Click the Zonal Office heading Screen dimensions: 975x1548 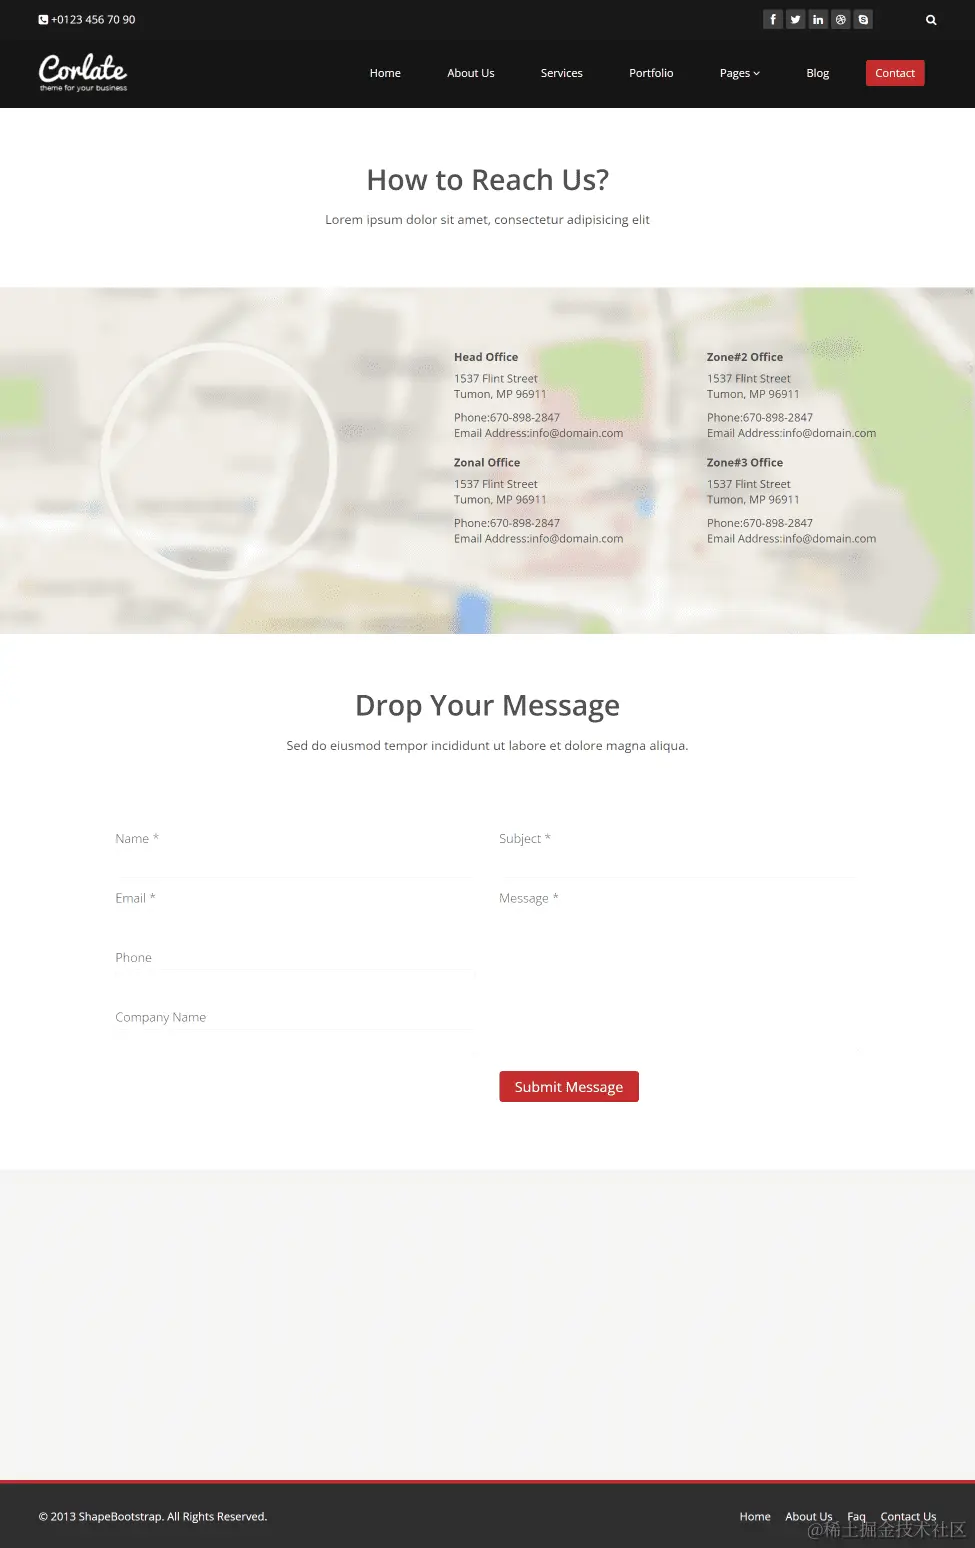point(487,462)
